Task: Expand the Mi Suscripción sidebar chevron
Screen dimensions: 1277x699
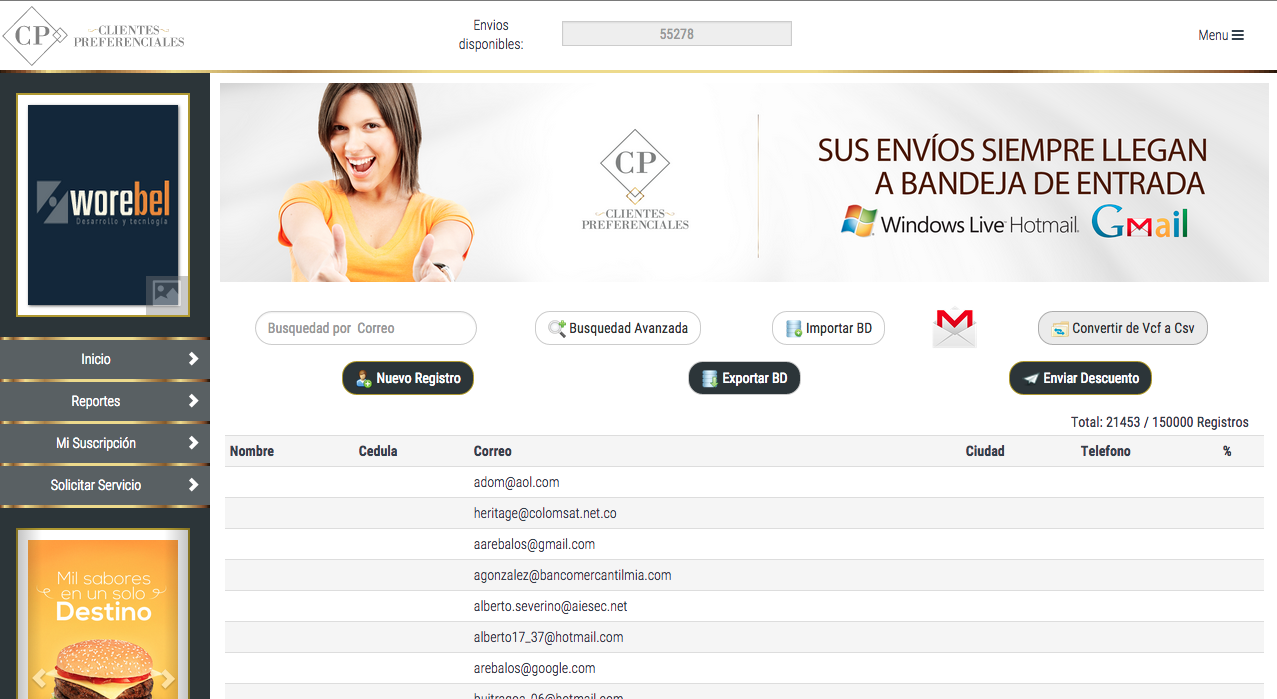Action: pyautogui.click(x=193, y=443)
